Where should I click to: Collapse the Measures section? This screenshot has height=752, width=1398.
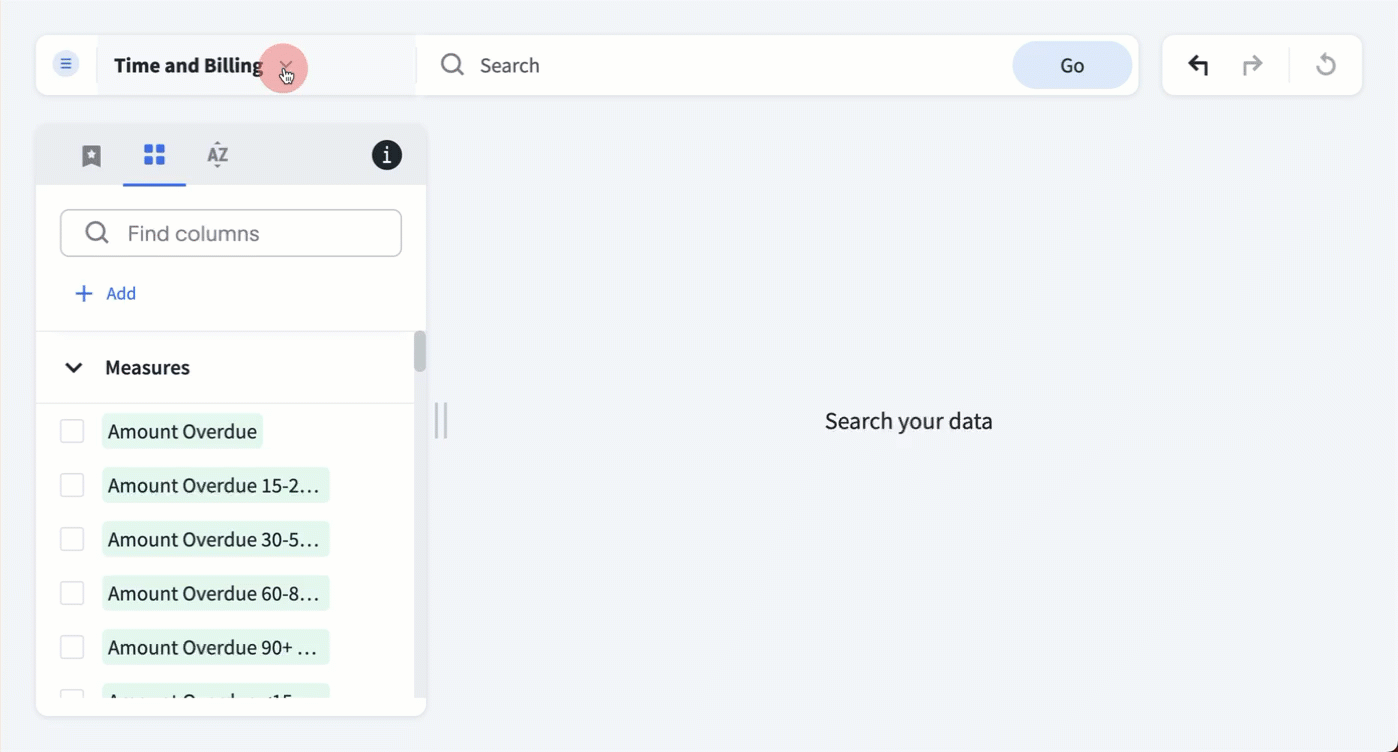pyautogui.click(x=73, y=368)
